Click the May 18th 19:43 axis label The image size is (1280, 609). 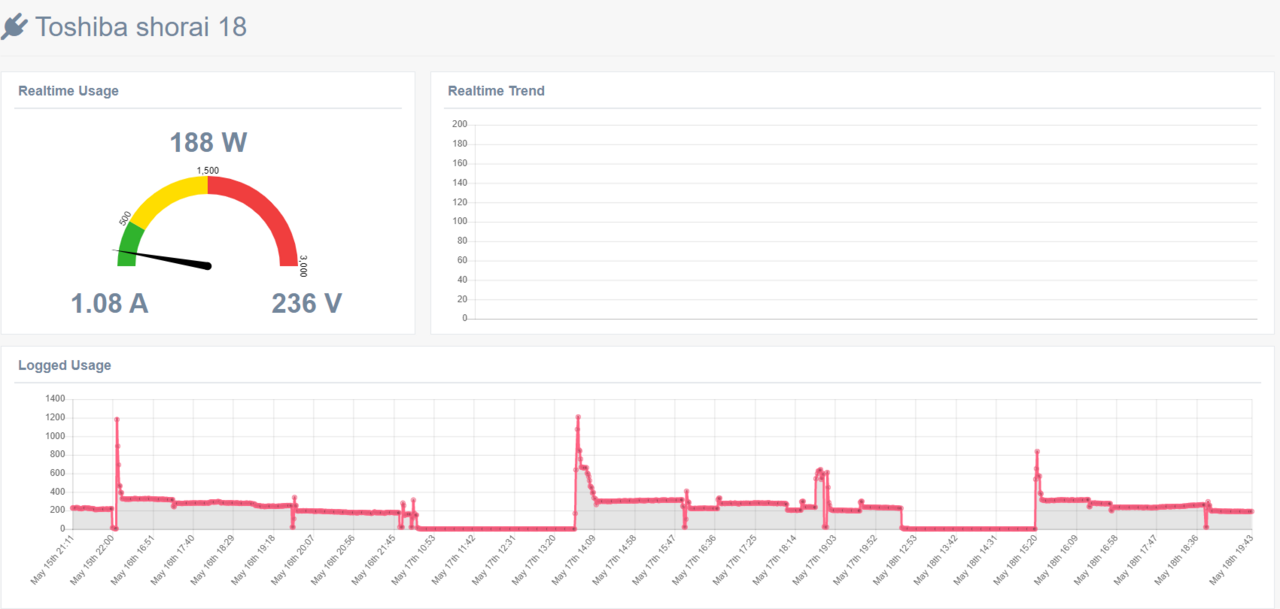point(1230,559)
